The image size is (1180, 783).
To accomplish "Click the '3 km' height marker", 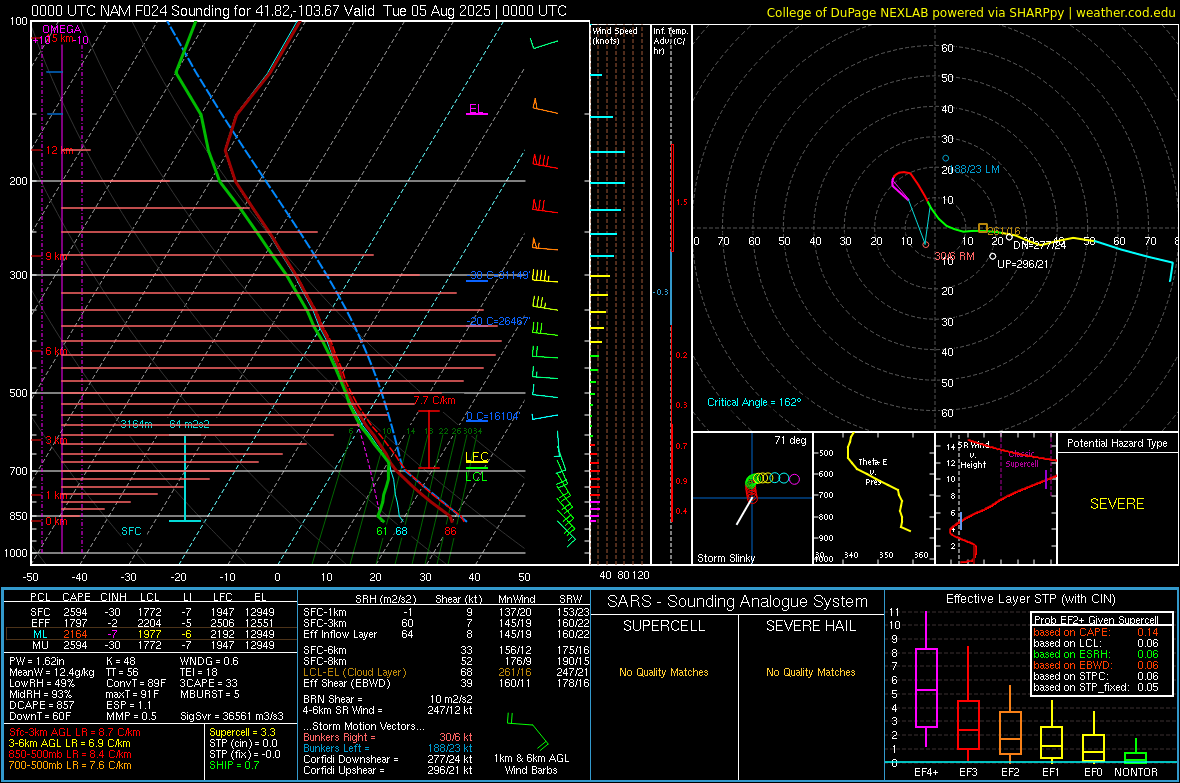I will coord(56,440).
